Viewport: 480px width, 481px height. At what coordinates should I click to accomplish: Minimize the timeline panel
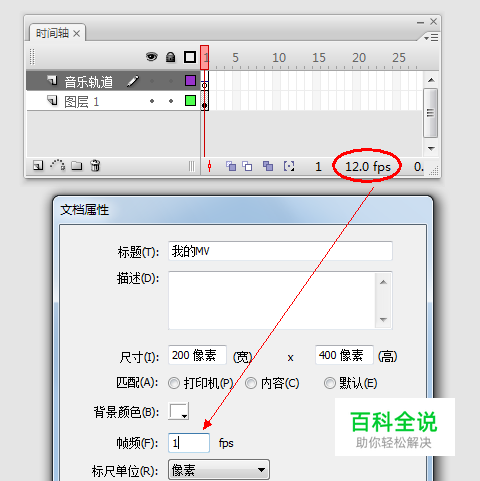point(420,22)
